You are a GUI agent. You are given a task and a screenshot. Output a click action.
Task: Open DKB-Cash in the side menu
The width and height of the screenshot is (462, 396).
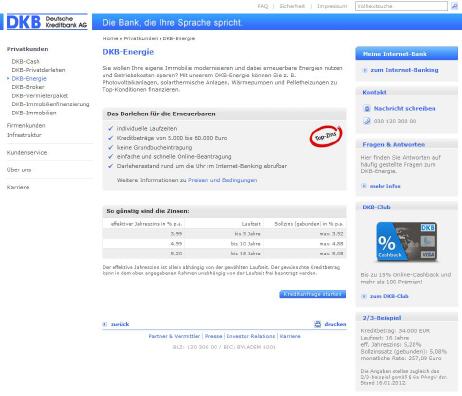(x=25, y=62)
